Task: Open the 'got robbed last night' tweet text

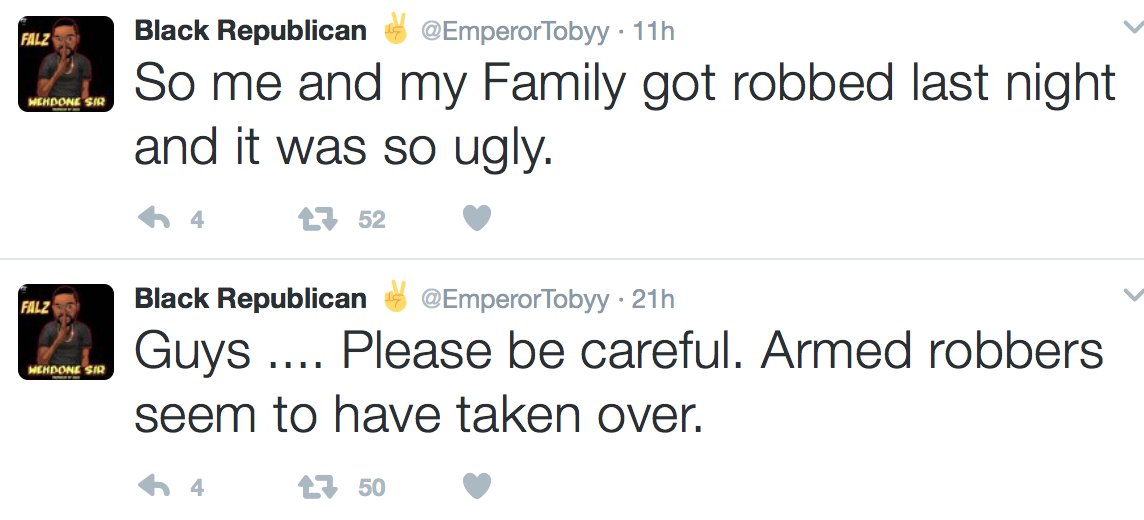Action: [x=624, y=115]
